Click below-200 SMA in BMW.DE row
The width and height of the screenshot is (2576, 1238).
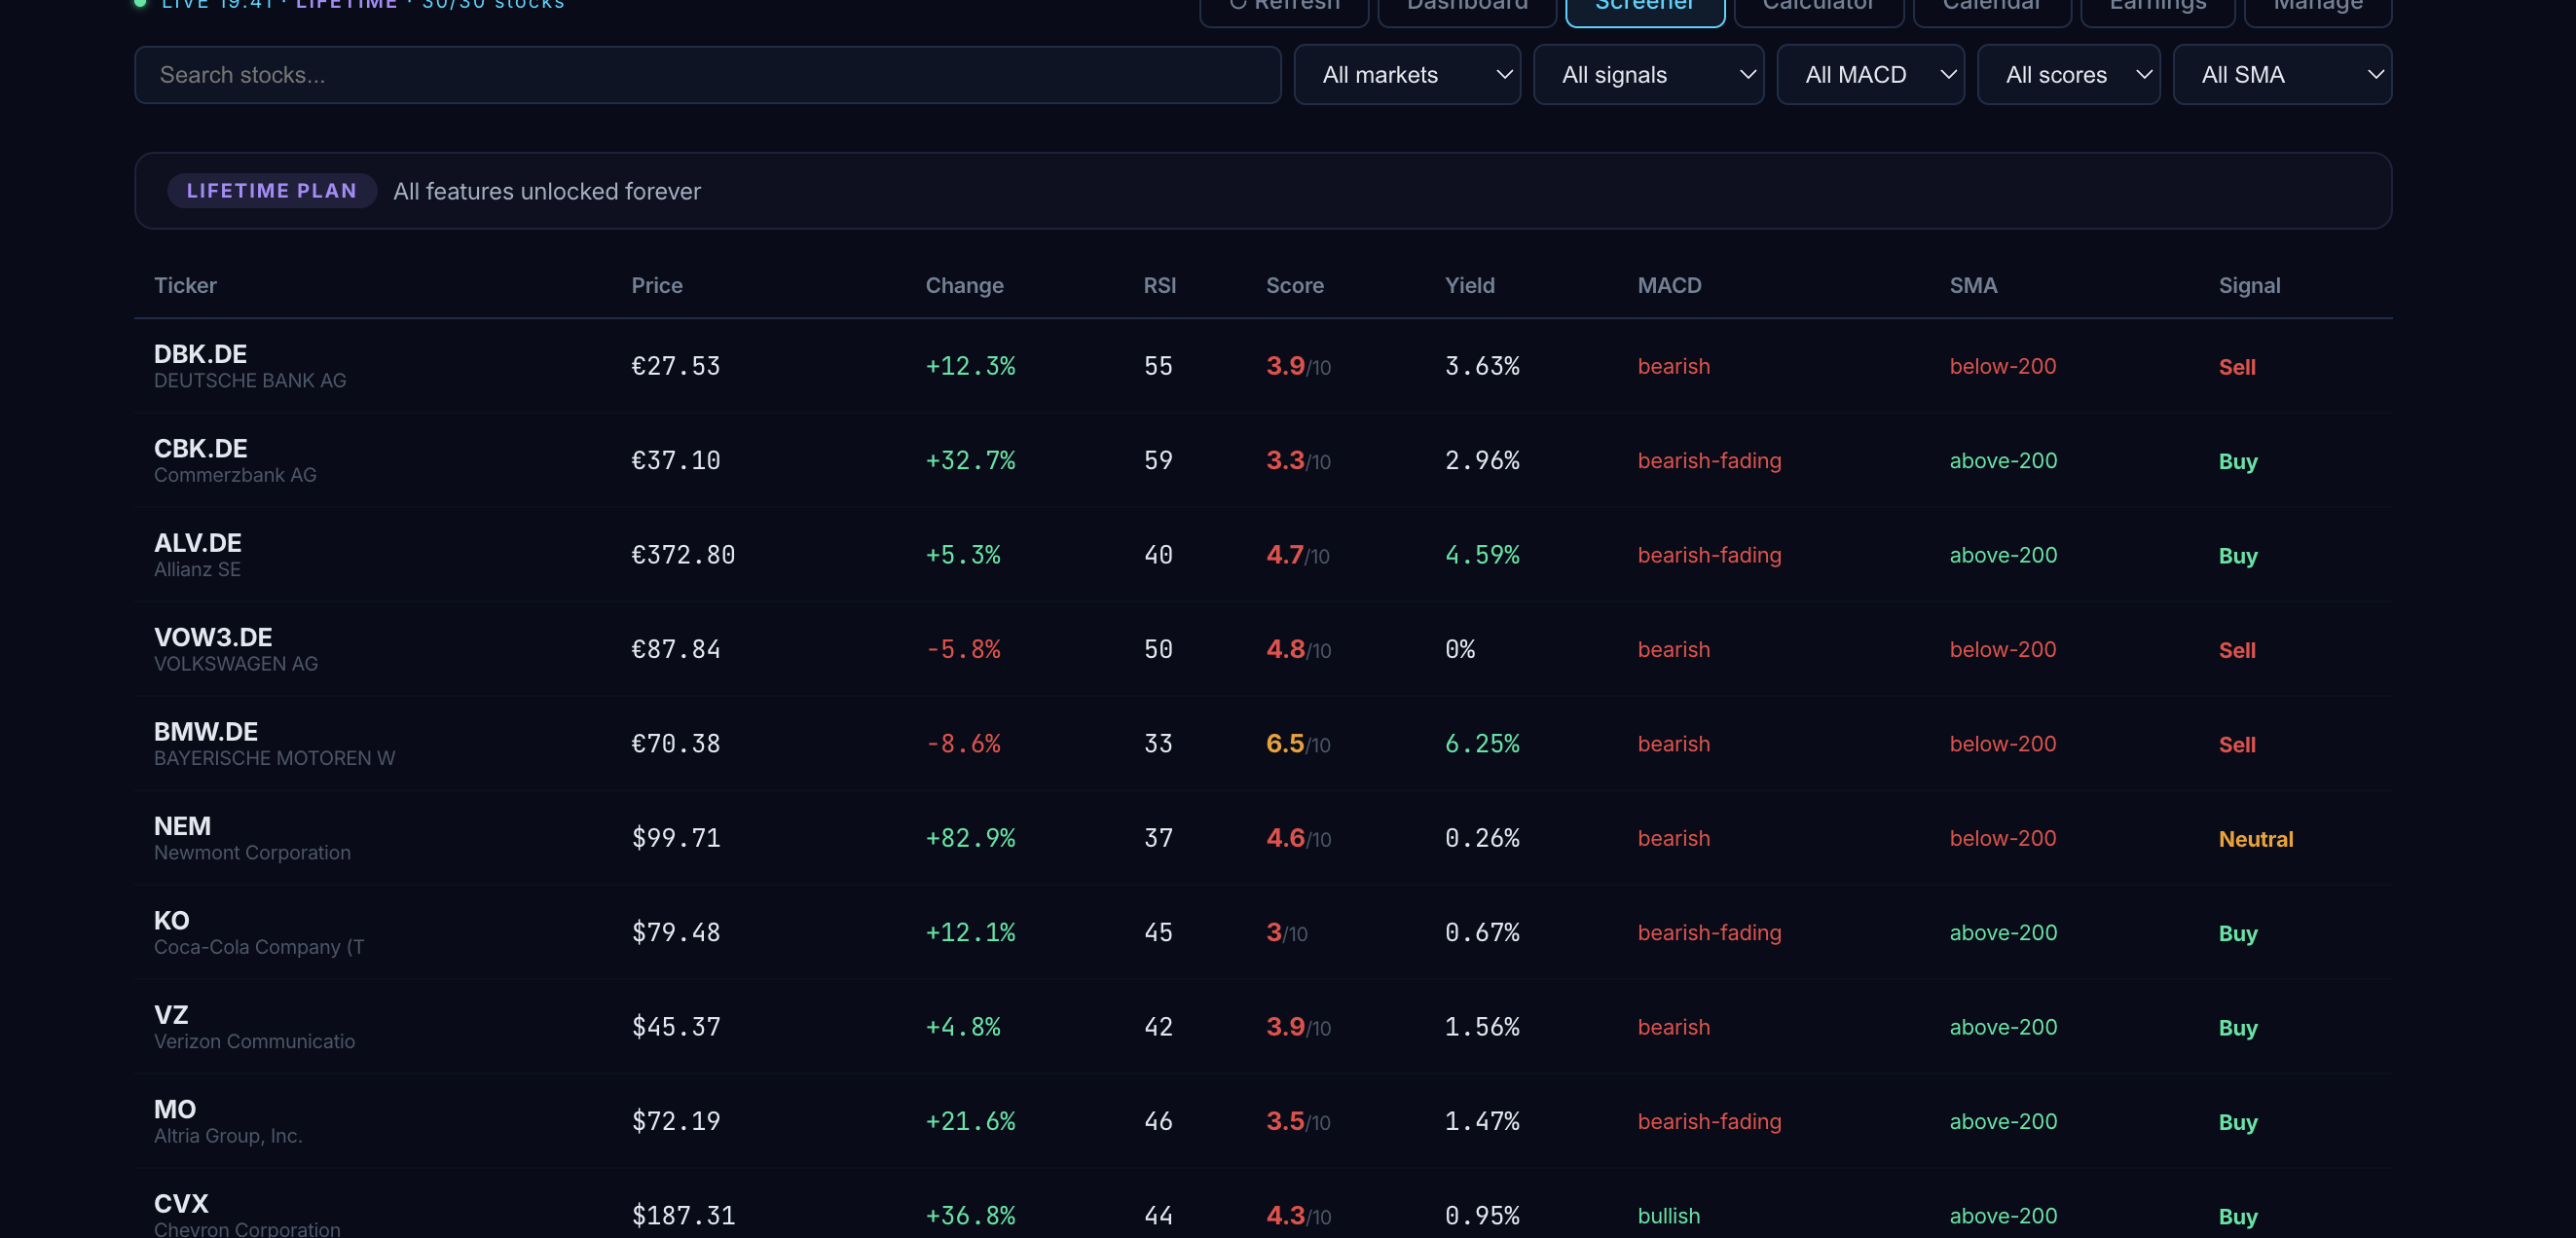[2002, 744]
